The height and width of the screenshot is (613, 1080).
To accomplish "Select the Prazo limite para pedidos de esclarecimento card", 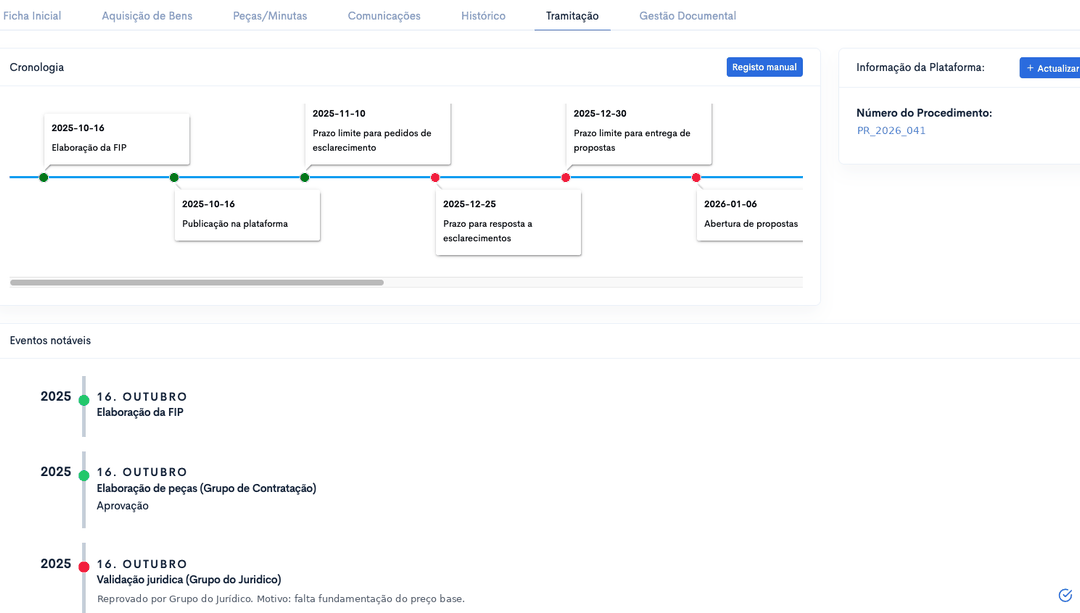I will 378,134.
